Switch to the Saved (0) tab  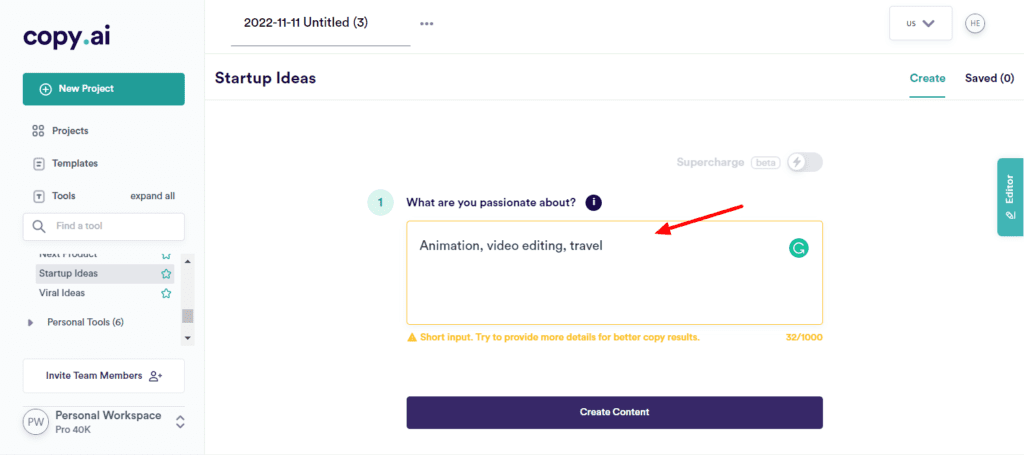coord(989,78)
